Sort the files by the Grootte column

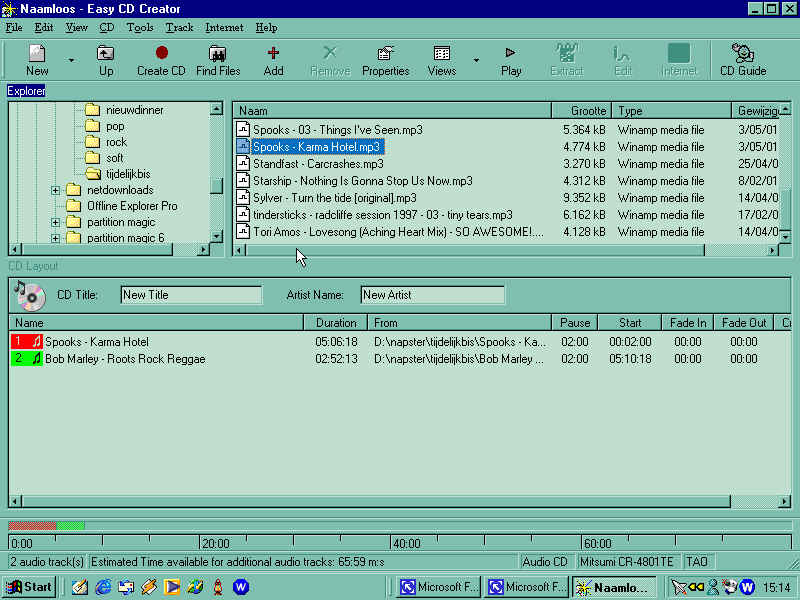click(x=587, y=111)
